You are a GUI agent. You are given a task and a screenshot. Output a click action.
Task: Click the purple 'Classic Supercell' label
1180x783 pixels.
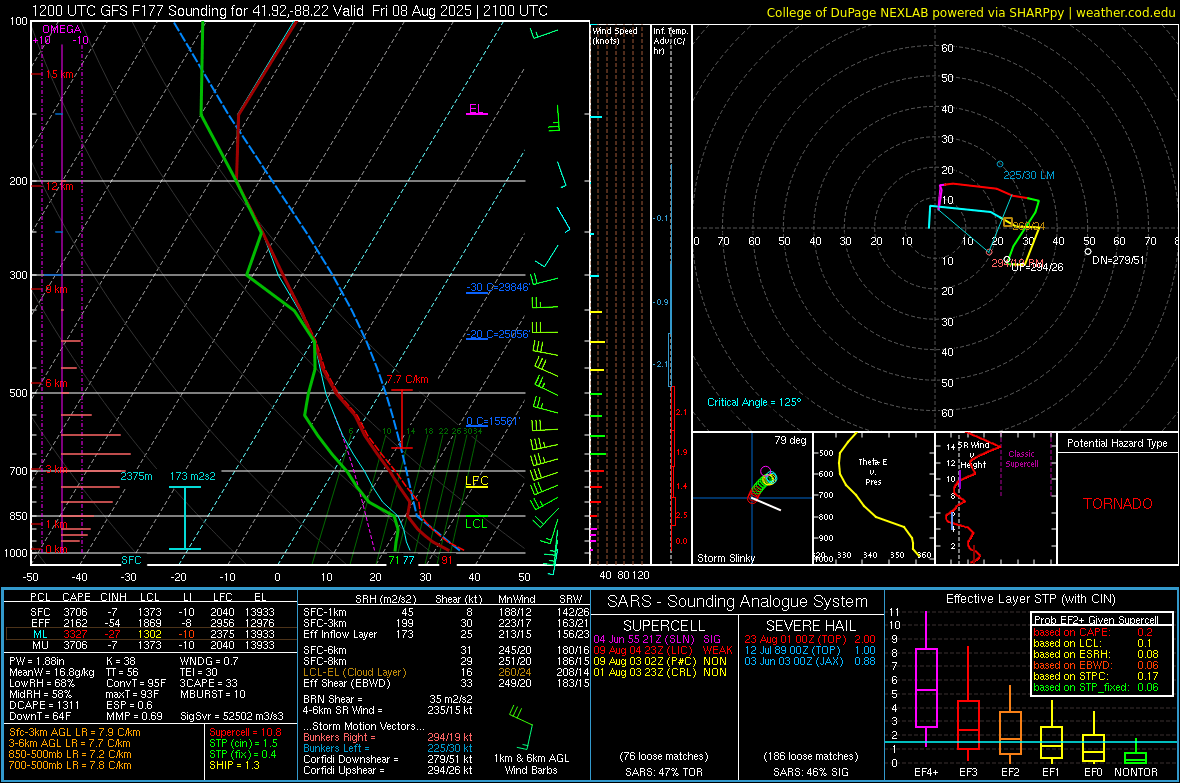click(x=1022, y=459)
